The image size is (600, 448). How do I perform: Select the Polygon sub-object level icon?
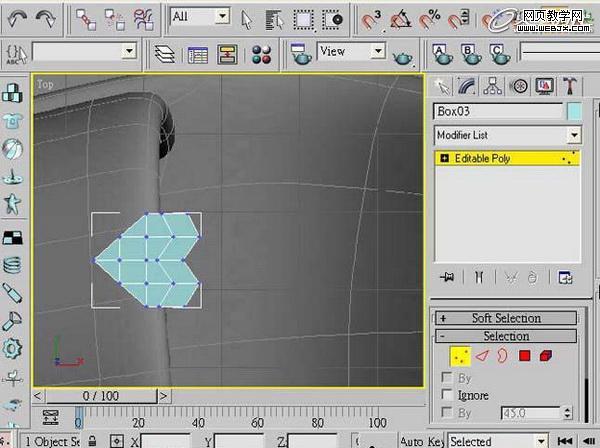coord(525,356)
